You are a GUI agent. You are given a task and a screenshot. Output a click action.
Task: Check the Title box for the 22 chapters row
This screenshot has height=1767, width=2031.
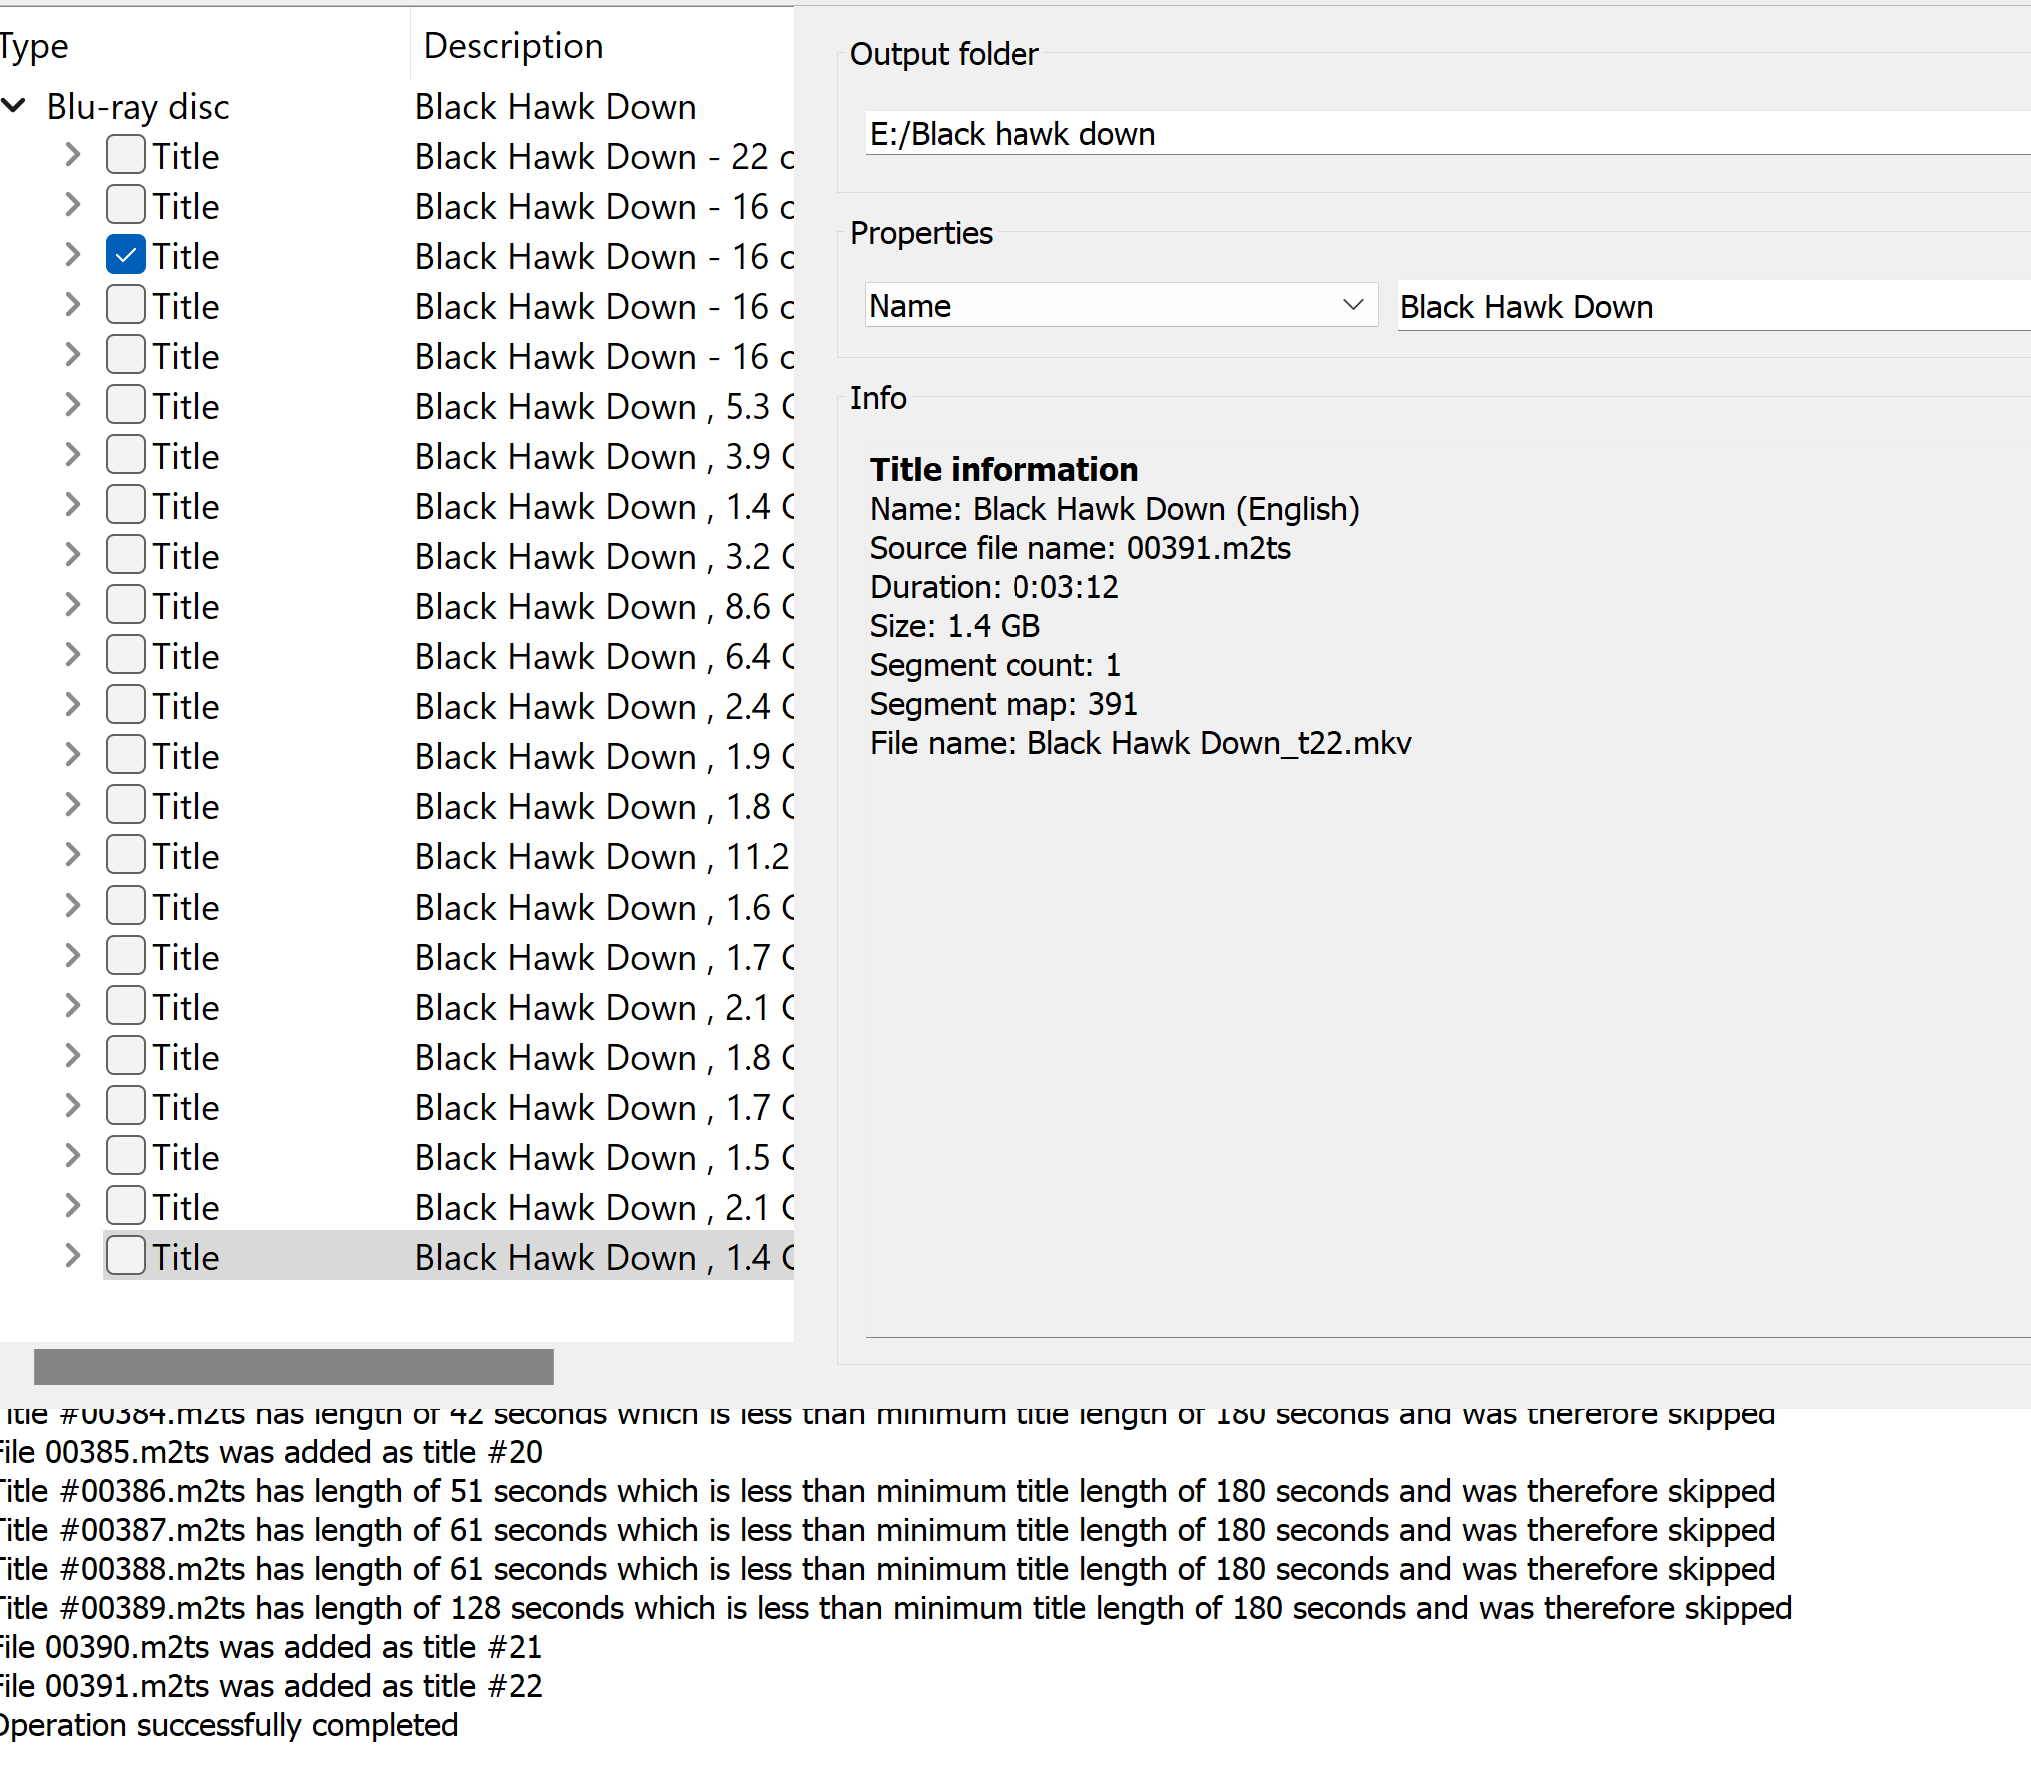click(x=126, y=156)
